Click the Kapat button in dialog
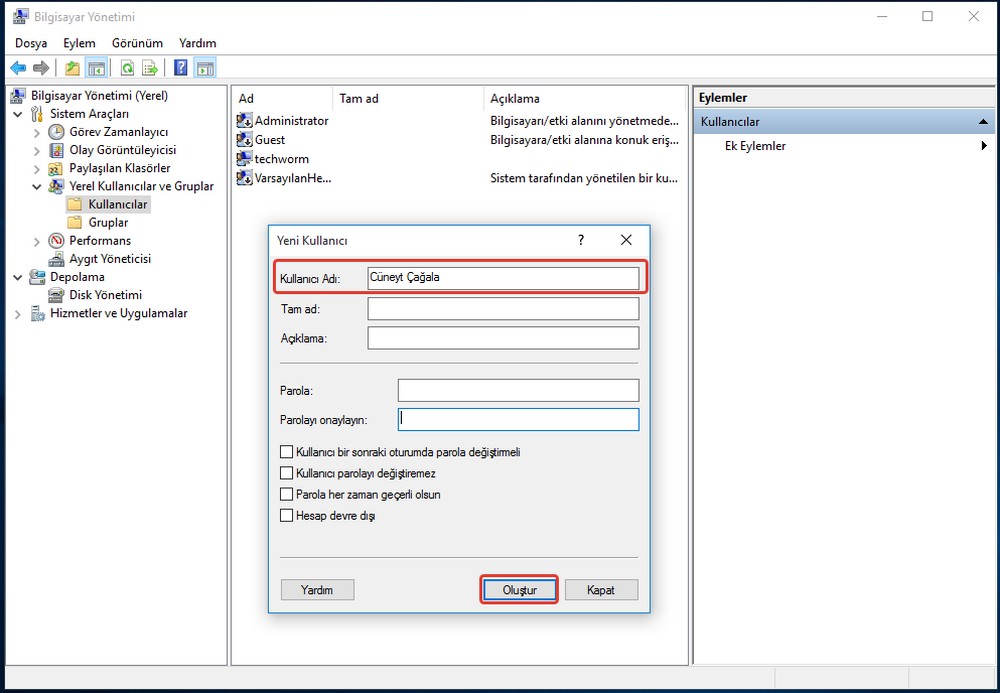 point(601,590)
